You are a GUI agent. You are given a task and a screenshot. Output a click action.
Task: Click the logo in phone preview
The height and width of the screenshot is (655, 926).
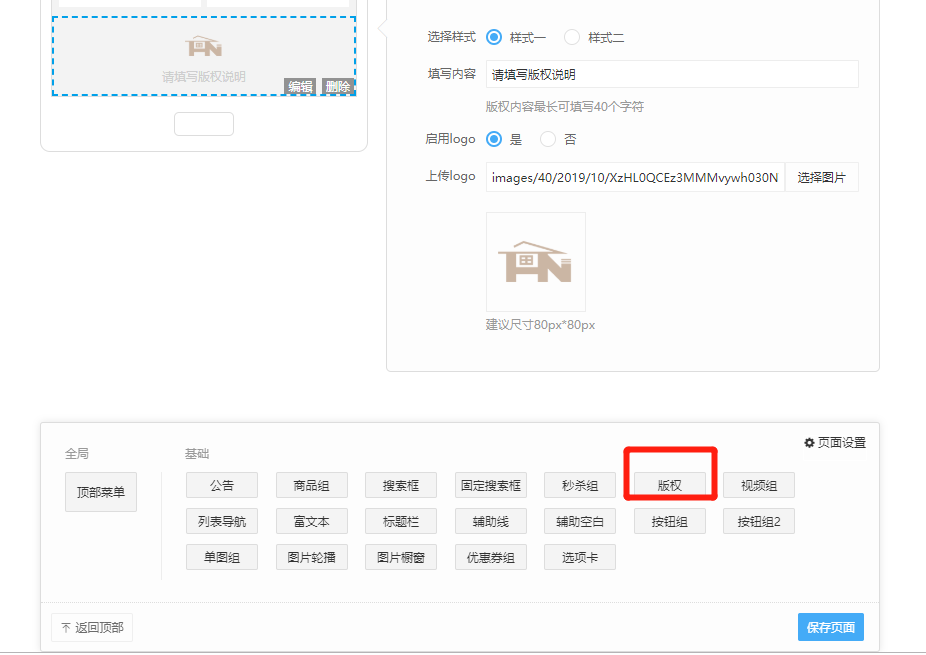coord(204,46)
